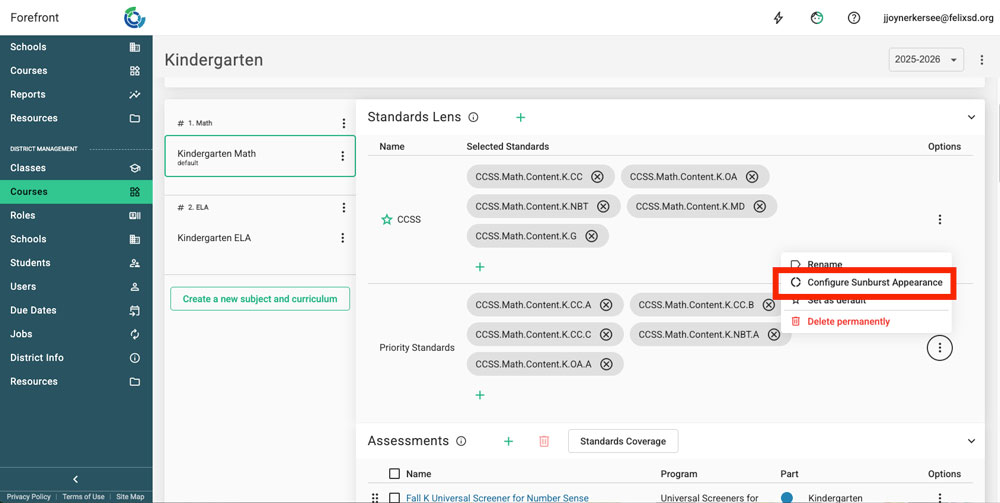This screenshot has width=1000, height=503.
Task: Click the star icon next to CCSS
Action: [387, 219]
